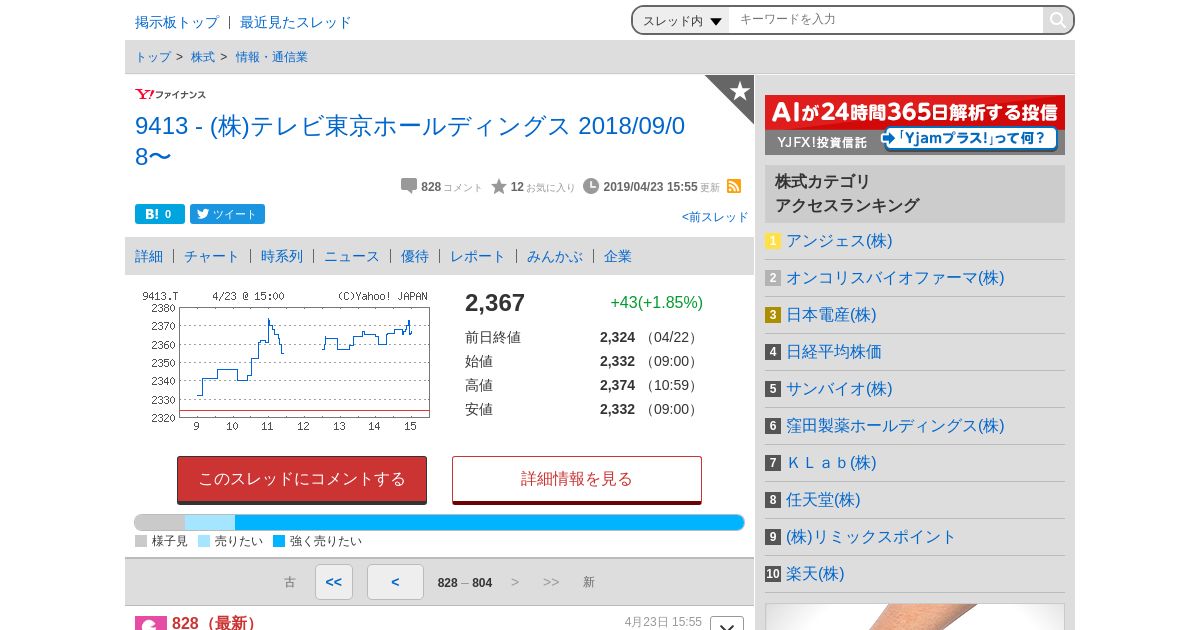Click the 9413.T stock chart image

click(x=286, y=361)
